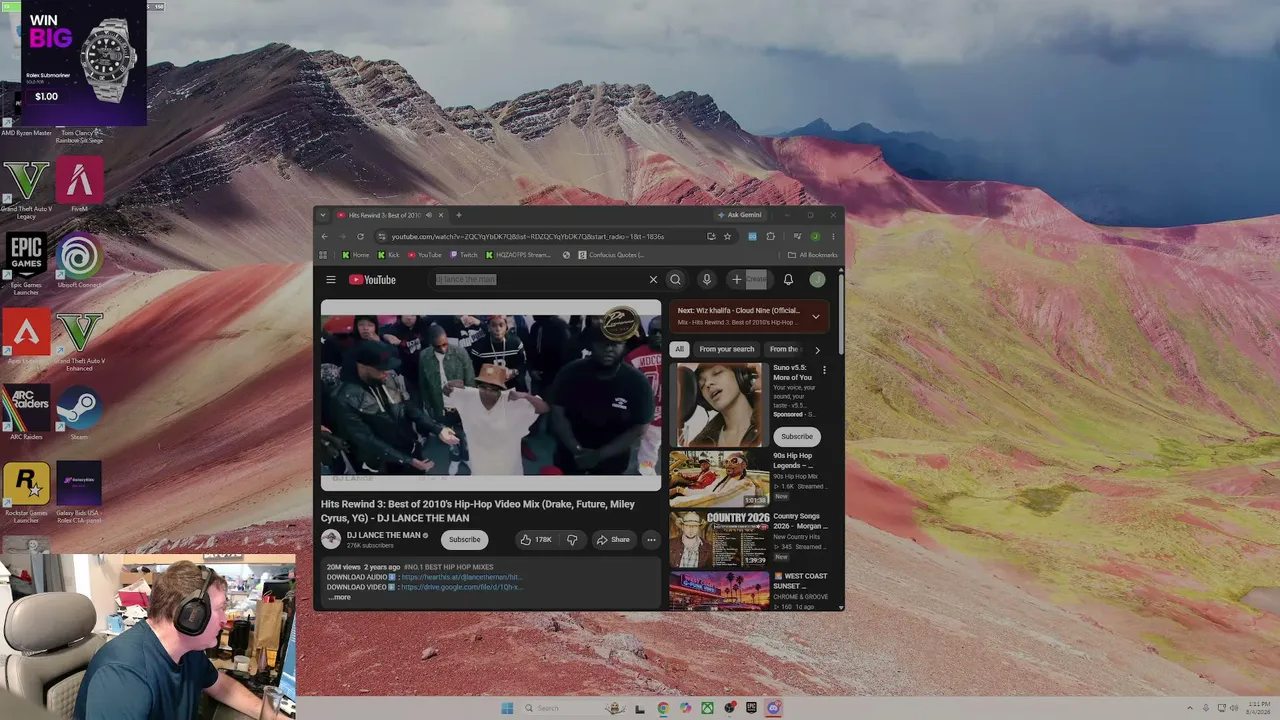The image size is (1280, 720).
Task: Select the From your search chip
Action: (727, 350)
